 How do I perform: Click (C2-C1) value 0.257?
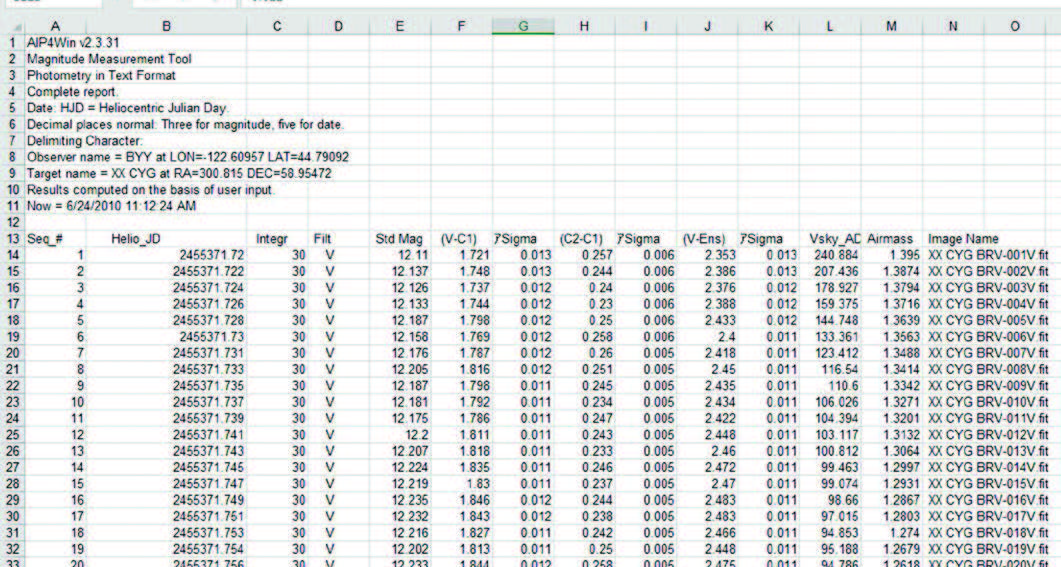(584, 255)
